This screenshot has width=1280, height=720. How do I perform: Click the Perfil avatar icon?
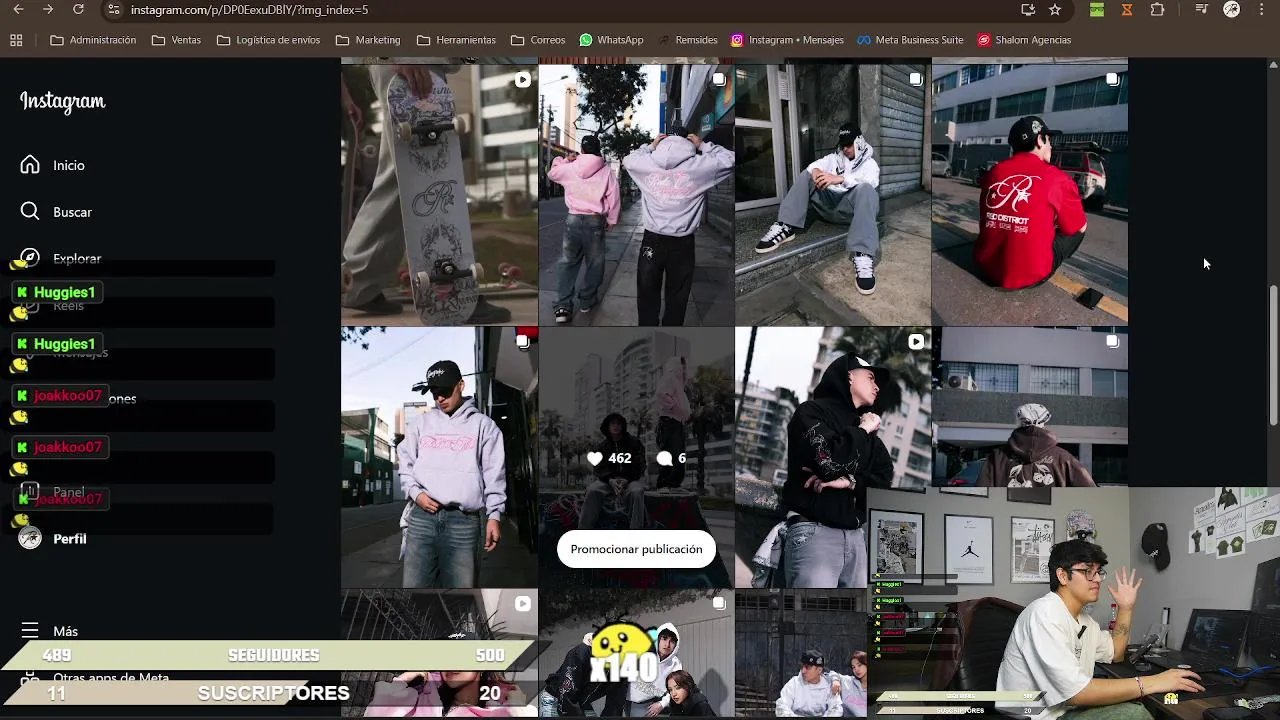(x=30, y=539)
